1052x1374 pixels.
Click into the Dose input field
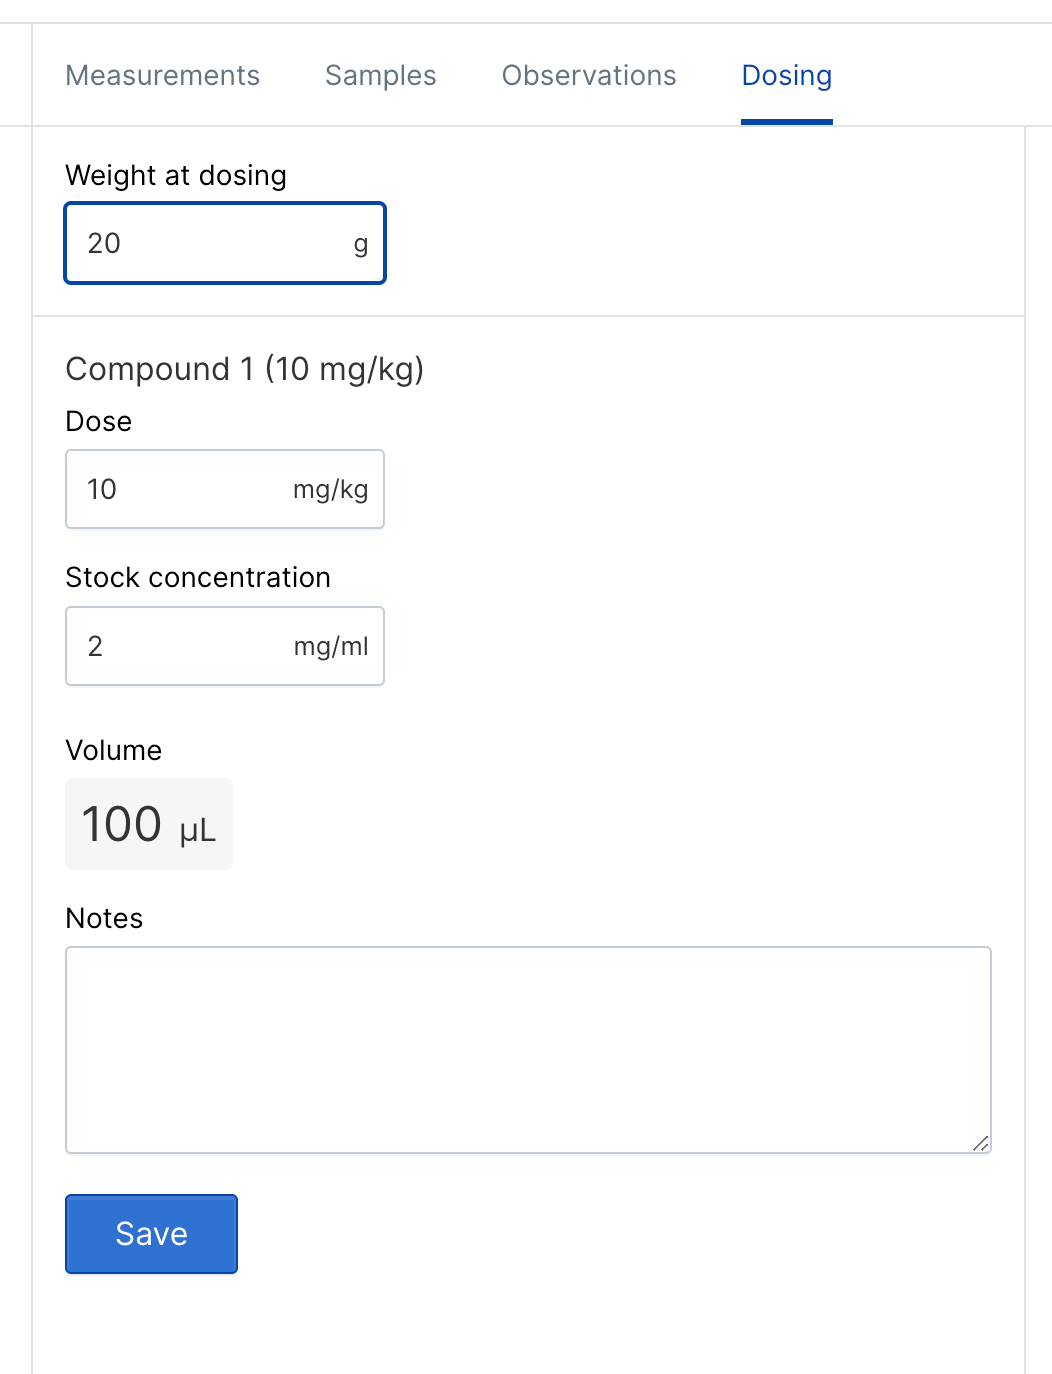pos(225,489)
